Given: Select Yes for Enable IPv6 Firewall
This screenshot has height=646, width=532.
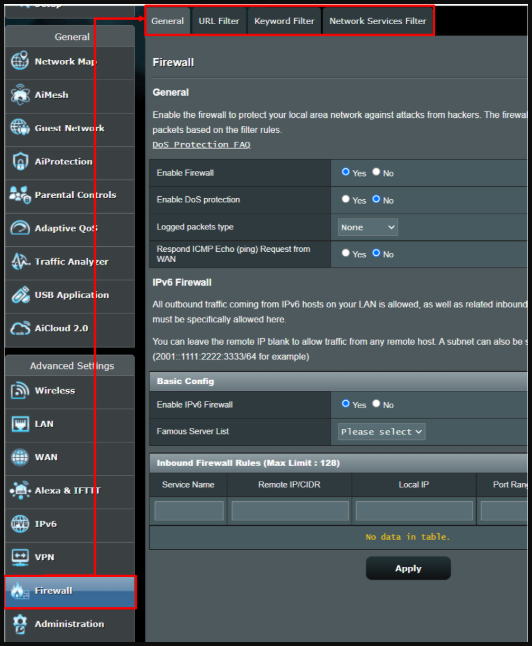Looking at the screenshot, I should point(345,404).
